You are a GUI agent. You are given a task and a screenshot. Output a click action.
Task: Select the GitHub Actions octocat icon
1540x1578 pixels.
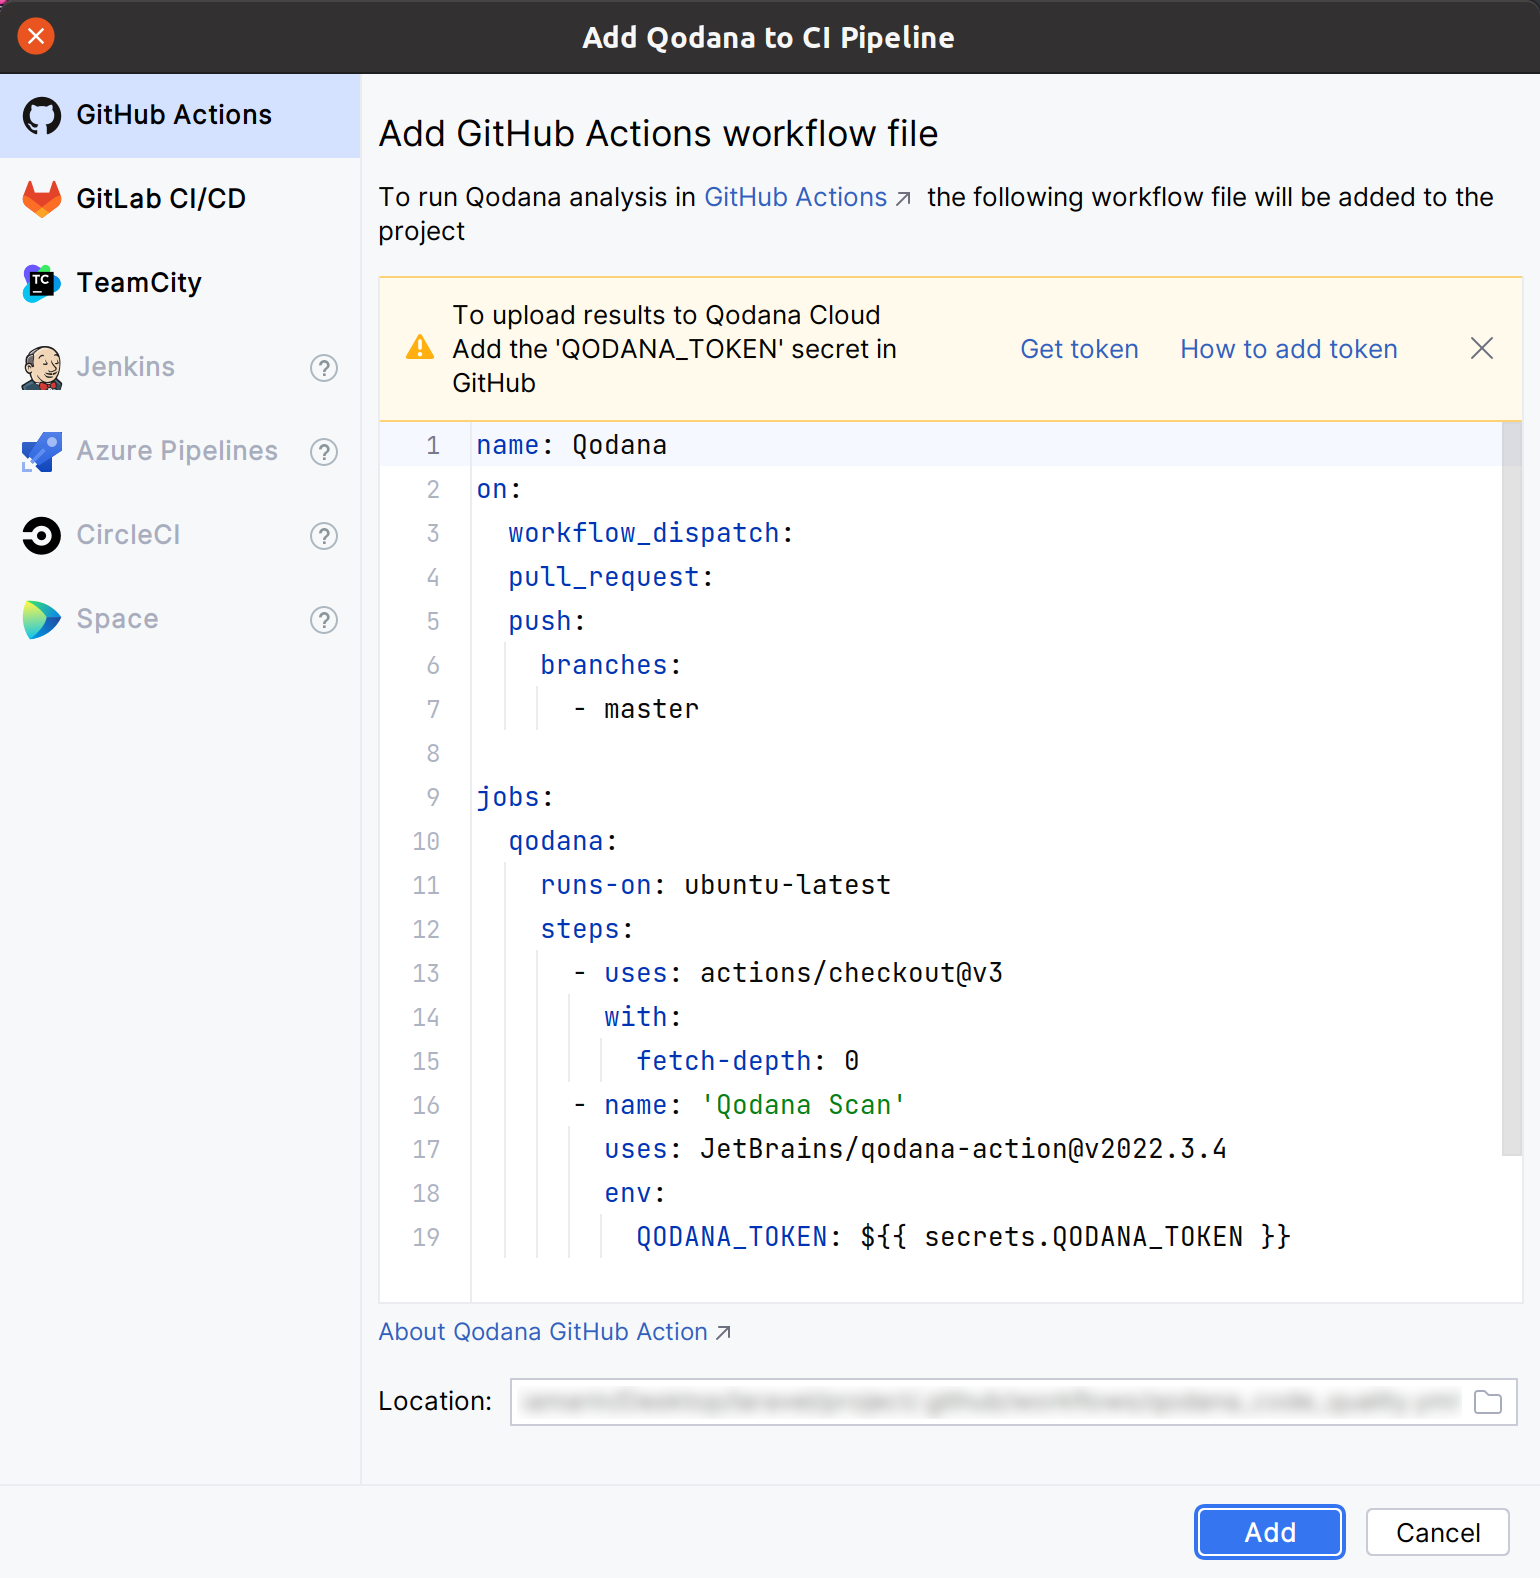(42, 116)
